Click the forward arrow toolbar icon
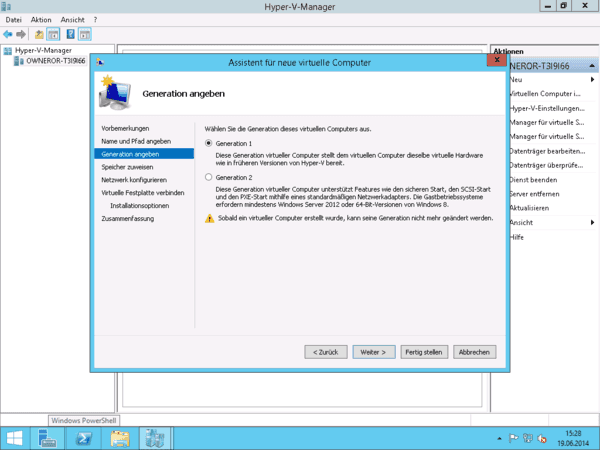 pyautogui.click(x=21, y=34)
